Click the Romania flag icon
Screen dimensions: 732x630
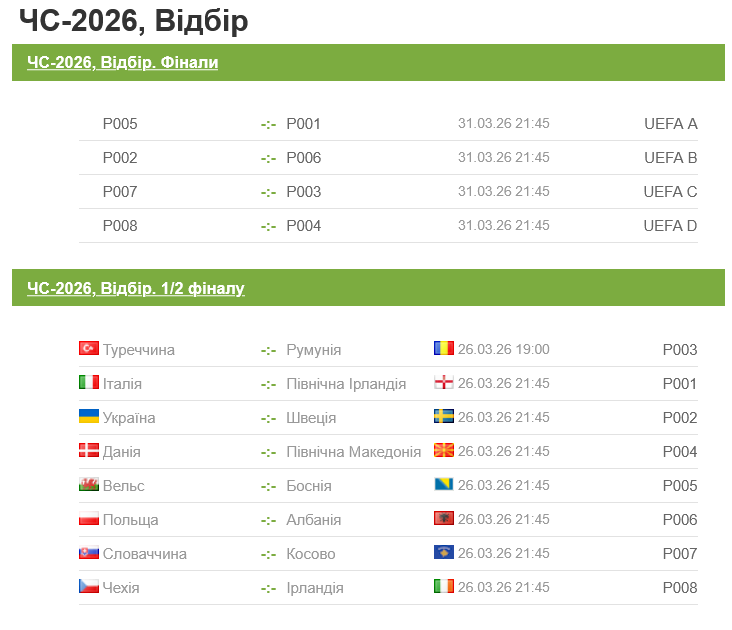tap(444, 349)
